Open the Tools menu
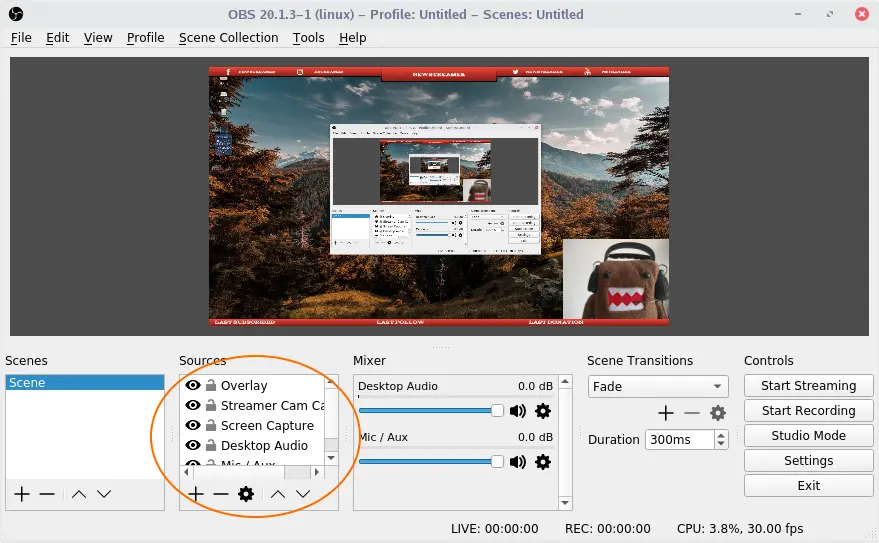Viewport: 879px width, 543px height. point(308,38)
